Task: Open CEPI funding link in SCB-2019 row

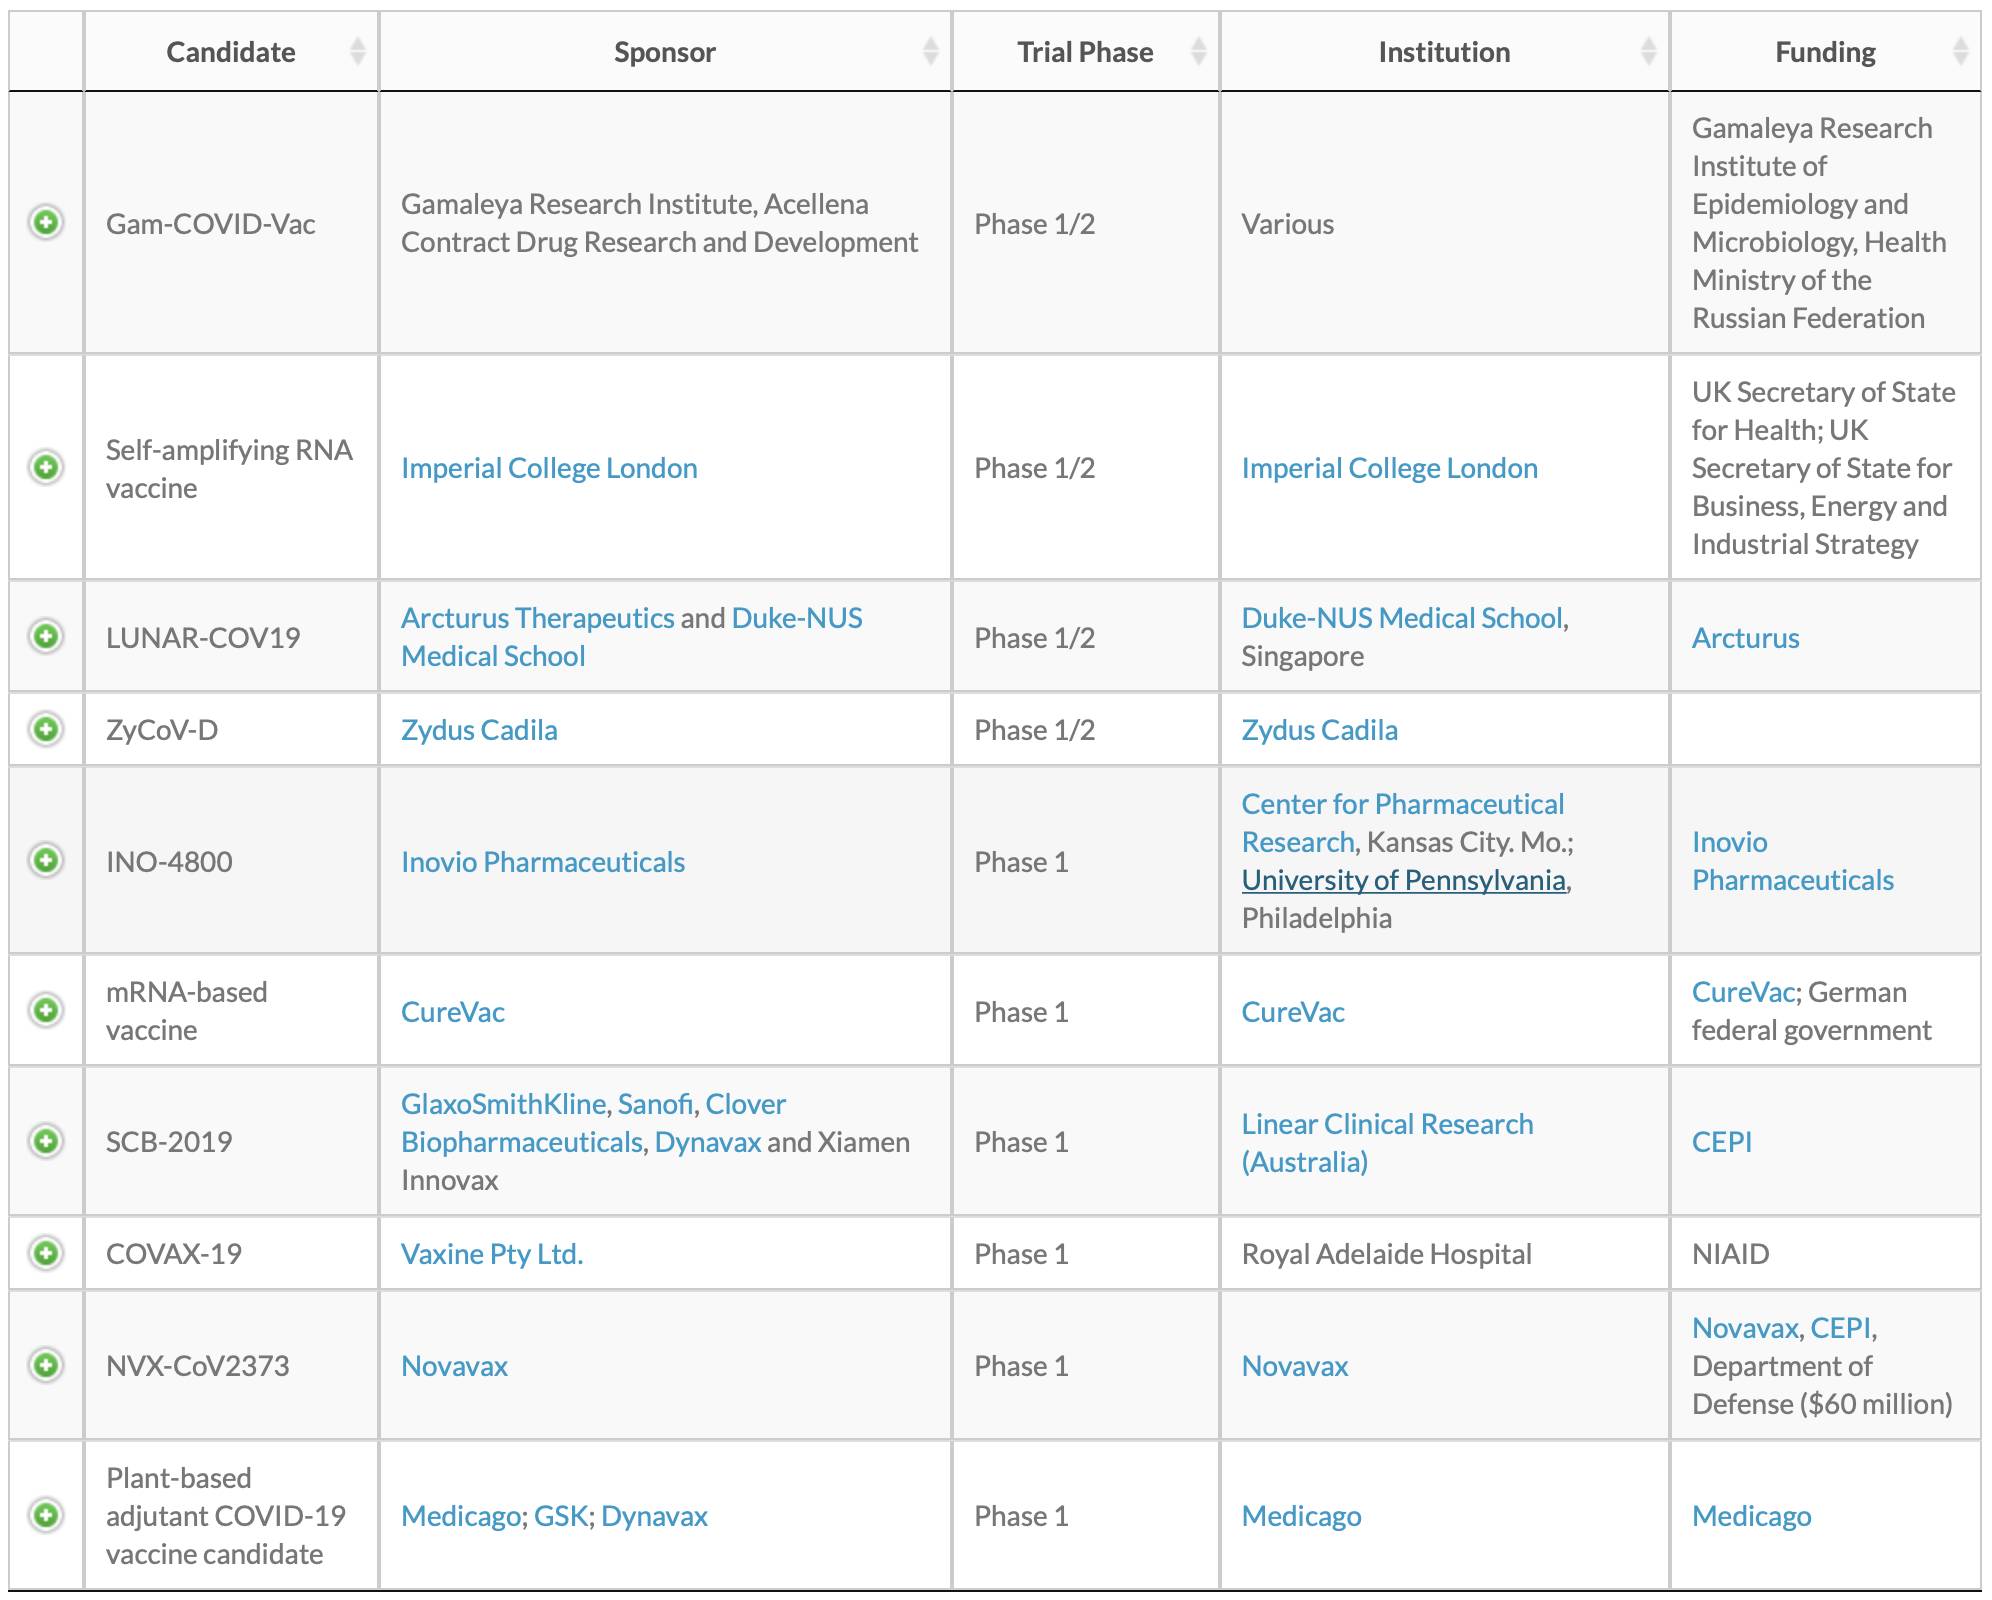Action: 1722,1142
